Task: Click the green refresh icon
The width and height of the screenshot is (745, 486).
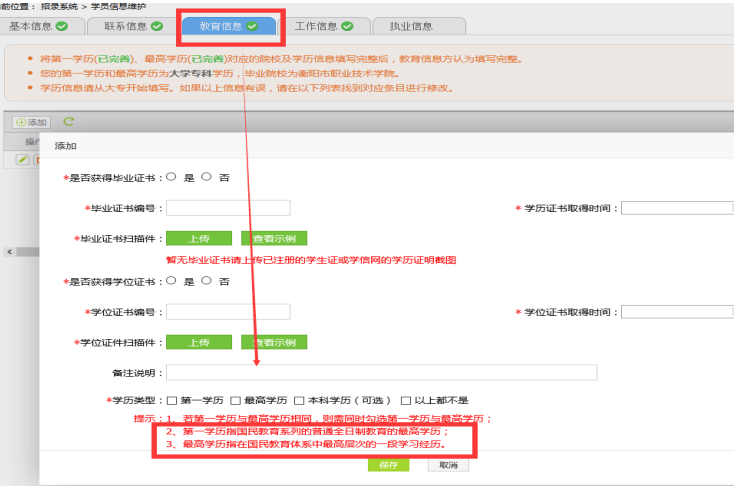Action: (68, 122)
